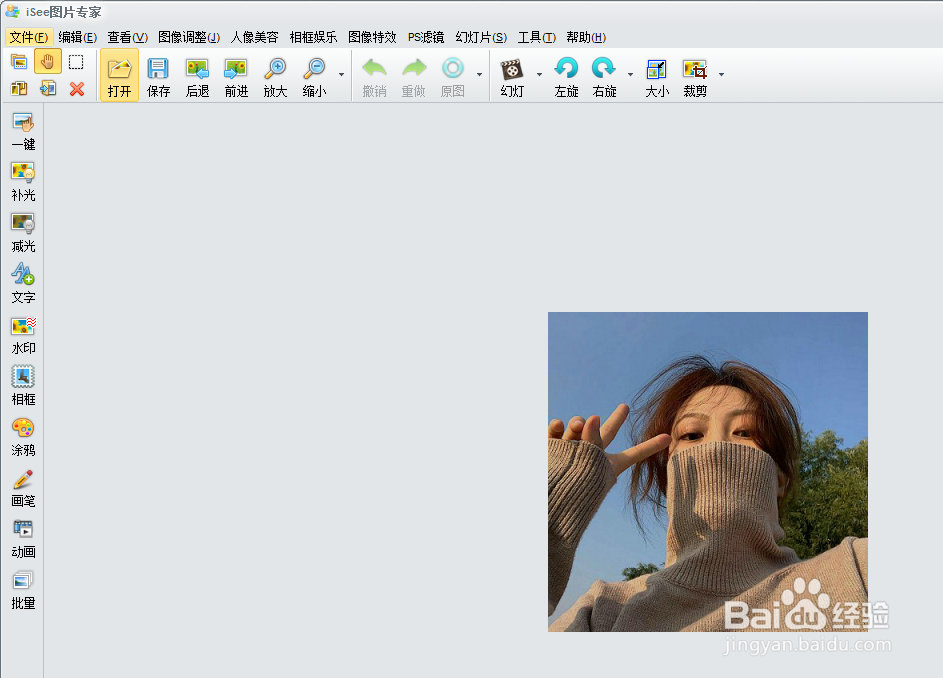Open the 相框 photo frame tool
This screenshot has width=943, height=678.
click(x=23, y=386)
